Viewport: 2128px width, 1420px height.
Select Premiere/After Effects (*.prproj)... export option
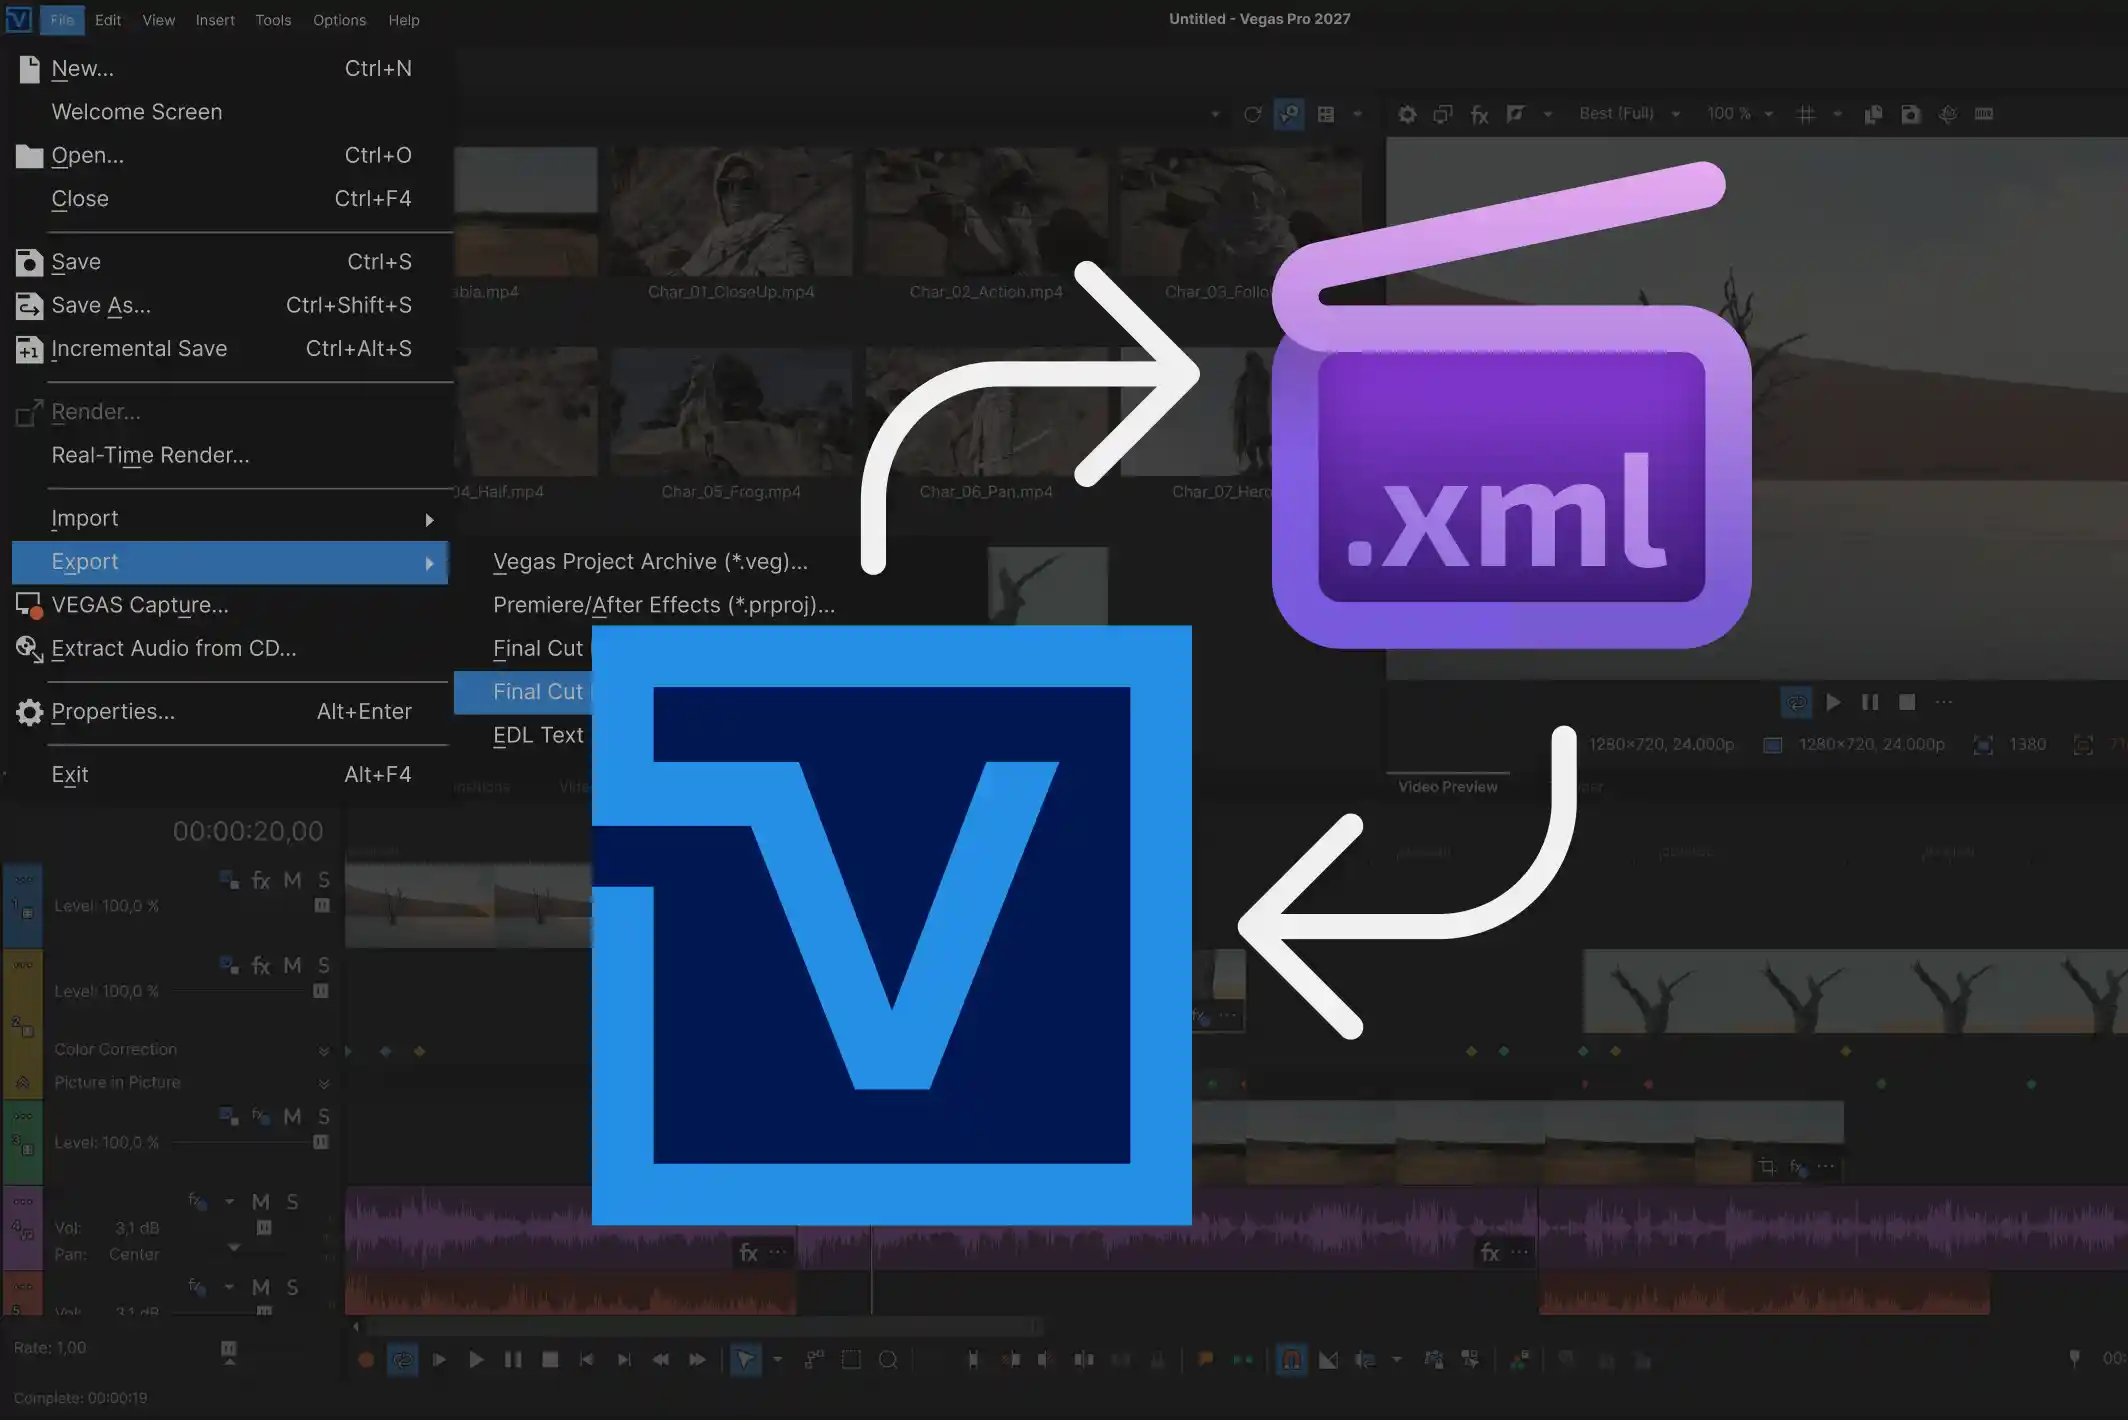[664, 605]
